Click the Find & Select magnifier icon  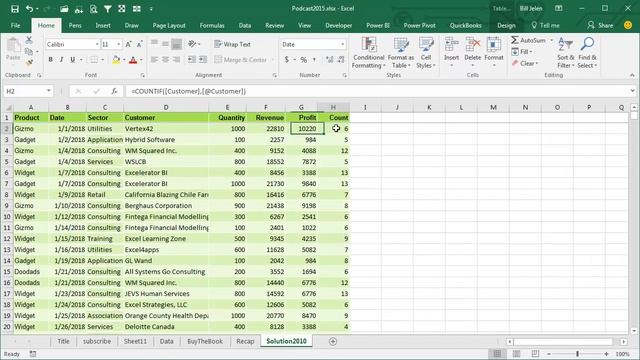coord(587,44)
